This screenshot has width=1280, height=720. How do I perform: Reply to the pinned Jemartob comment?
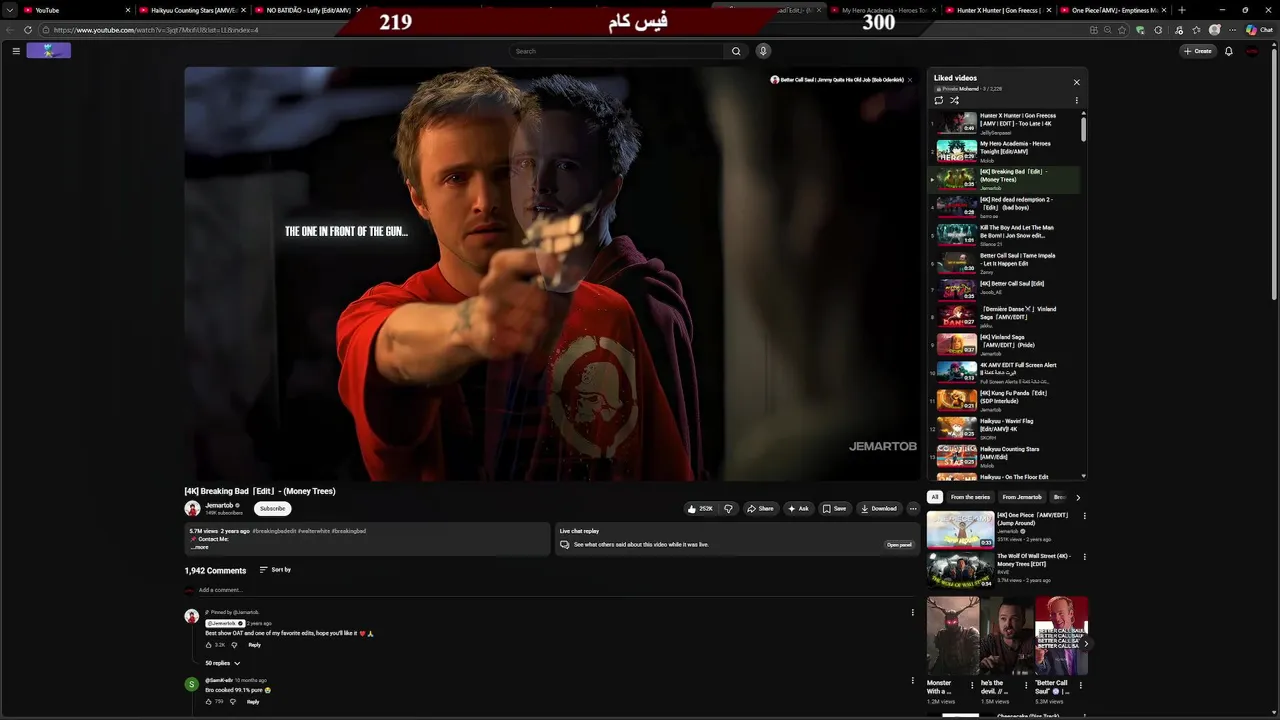[254, 645]
